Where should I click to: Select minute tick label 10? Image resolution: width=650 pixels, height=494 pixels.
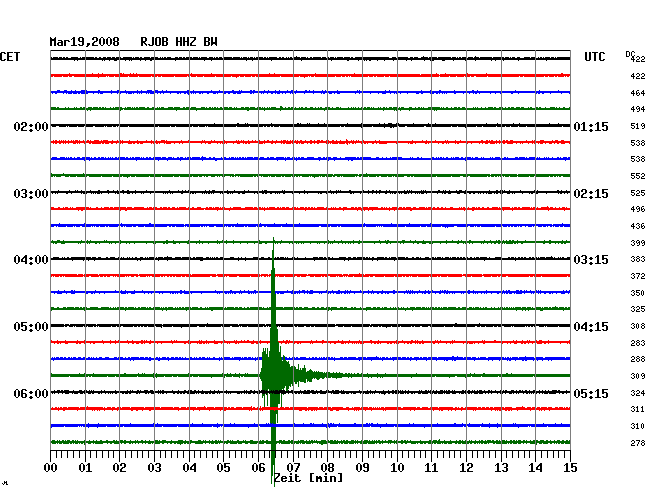click(397, 468)
